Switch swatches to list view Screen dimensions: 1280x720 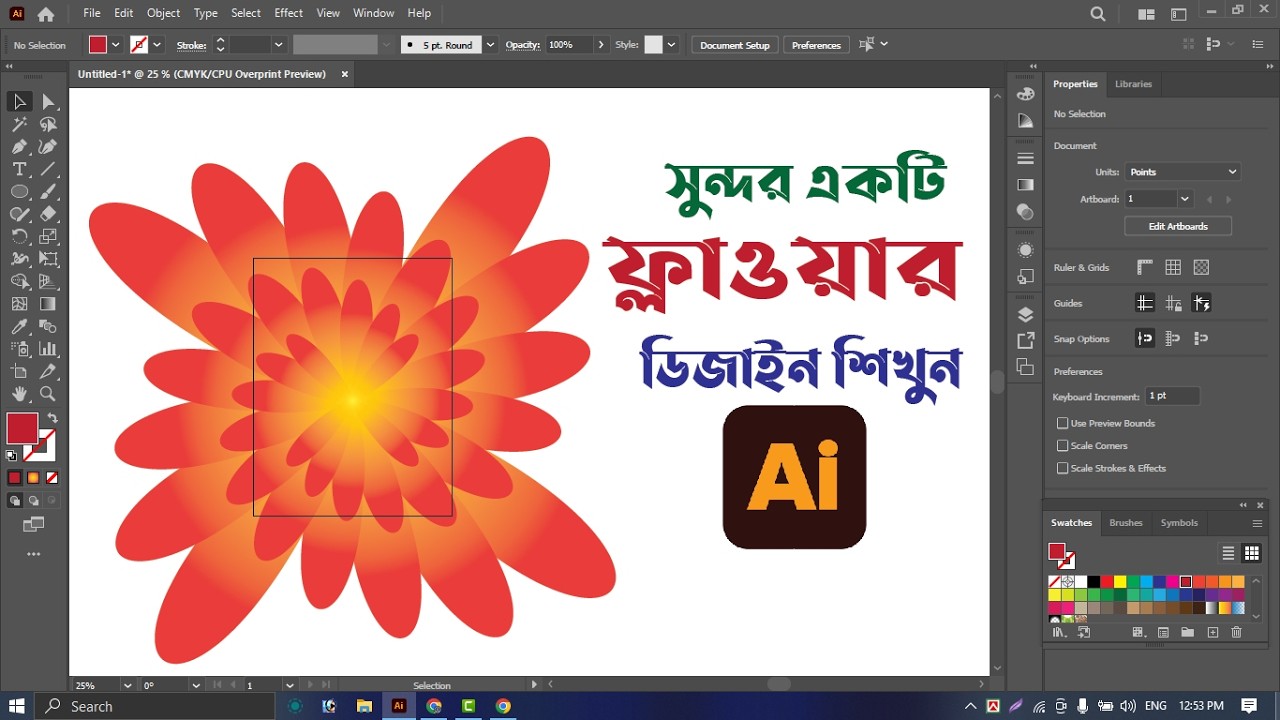(1228, 553)
